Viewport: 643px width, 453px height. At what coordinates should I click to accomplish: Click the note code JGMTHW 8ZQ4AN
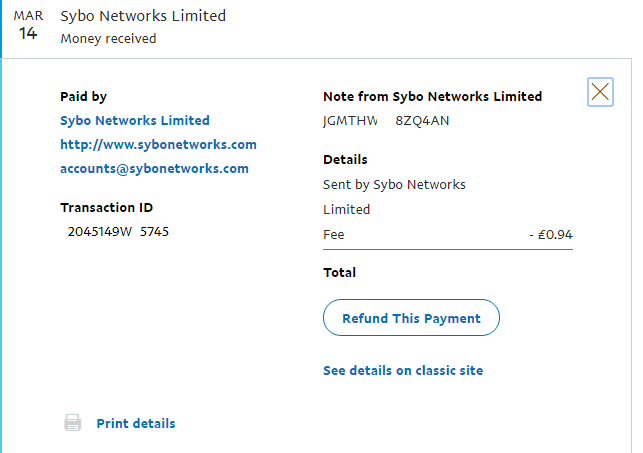coord(386,120)
